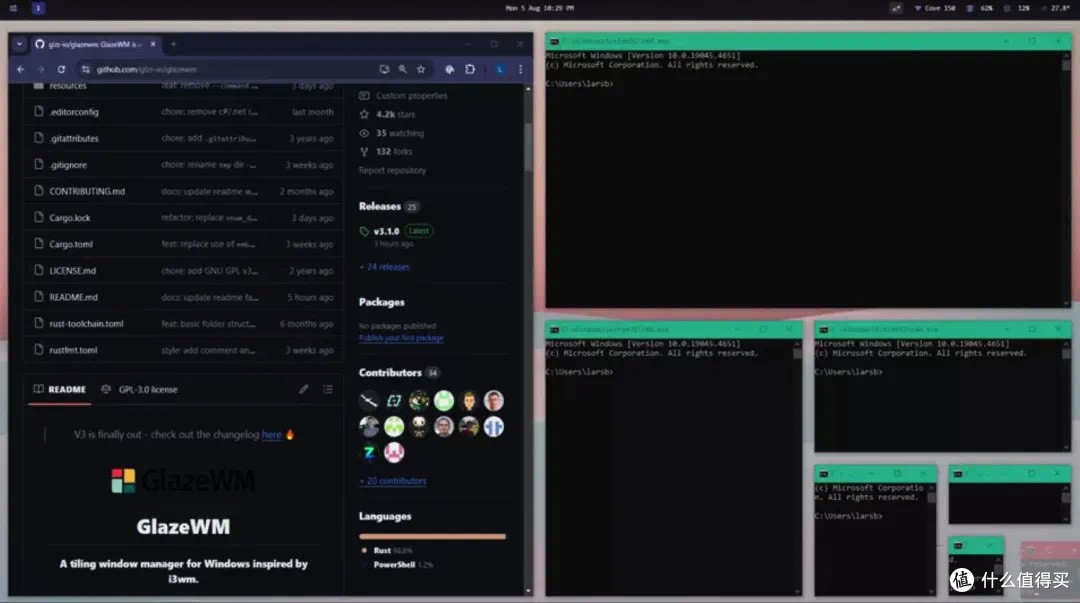Open the .gitignore file
This screenshot has width=1080, height=603.
tap(68, 165)
